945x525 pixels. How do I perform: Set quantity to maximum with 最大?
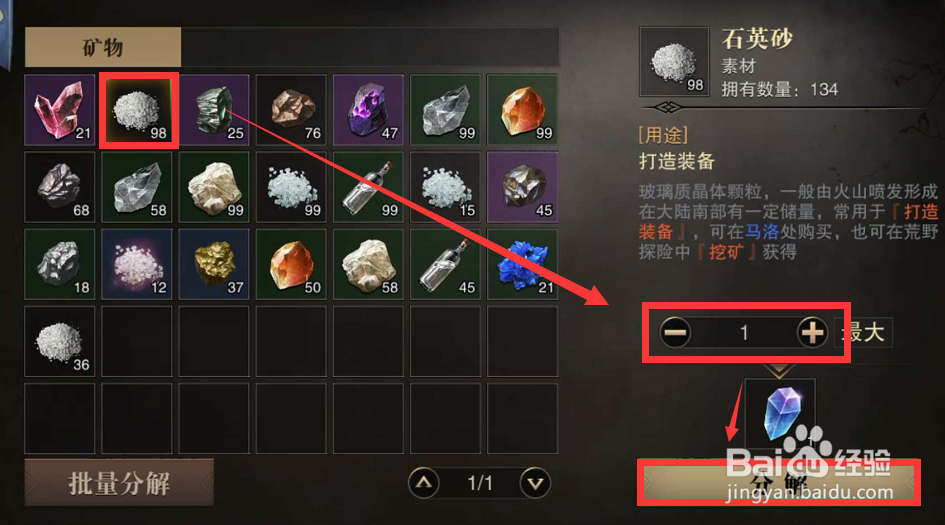(x=863, y=333)
